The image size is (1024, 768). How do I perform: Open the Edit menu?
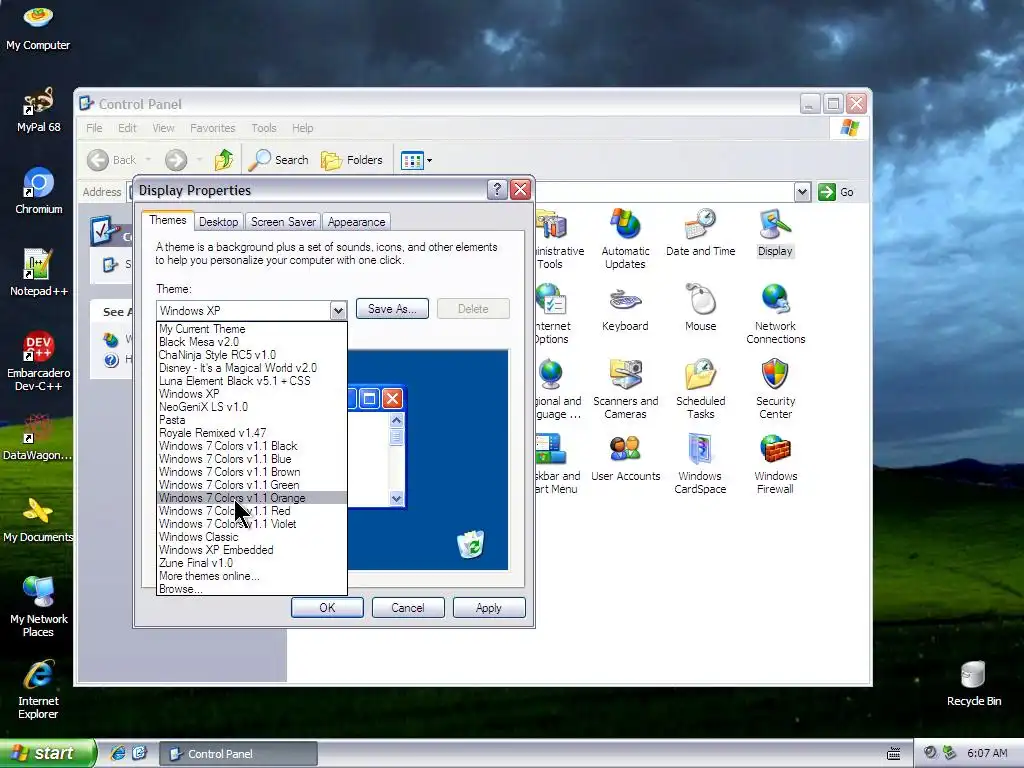(127, 128)
